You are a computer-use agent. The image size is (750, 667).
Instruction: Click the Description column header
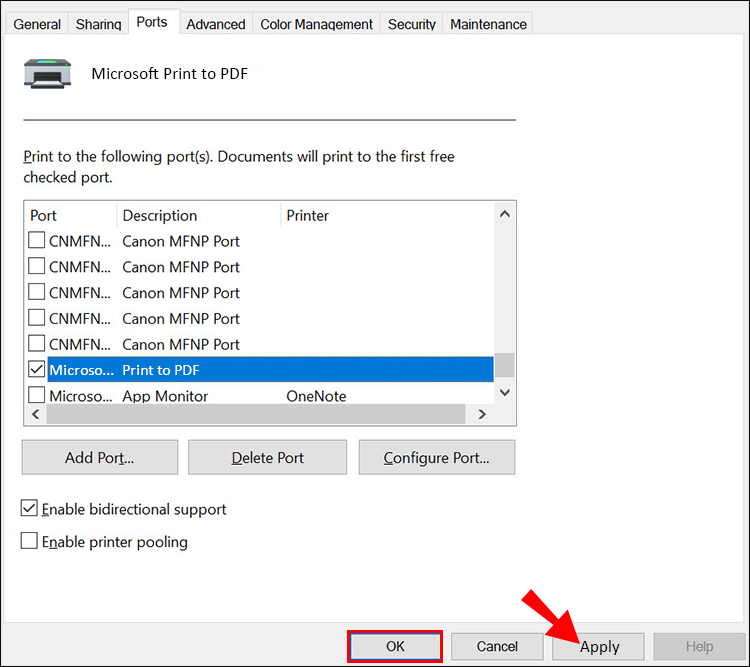coord(199,215)
